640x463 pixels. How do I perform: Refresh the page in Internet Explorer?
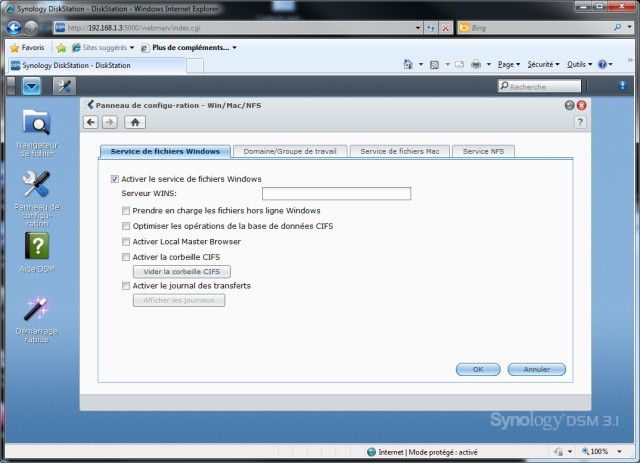(x=431, y=28)
